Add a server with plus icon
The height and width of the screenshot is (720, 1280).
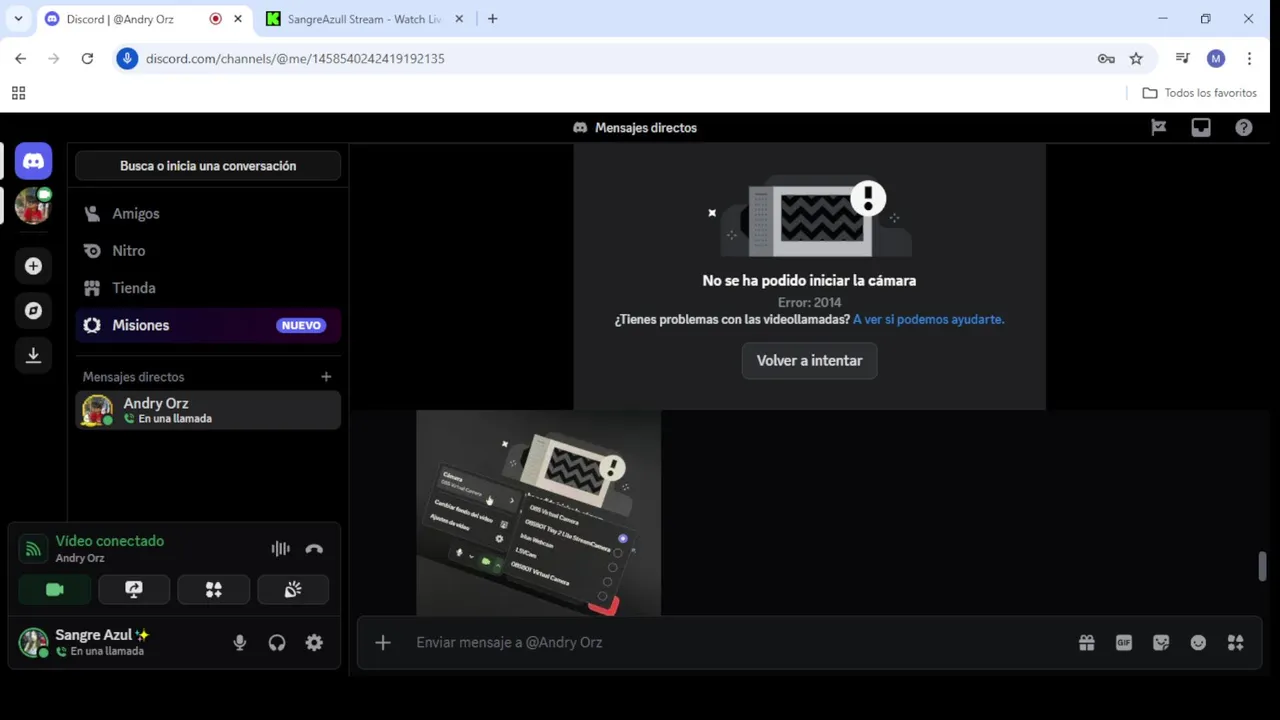(33, 266)
